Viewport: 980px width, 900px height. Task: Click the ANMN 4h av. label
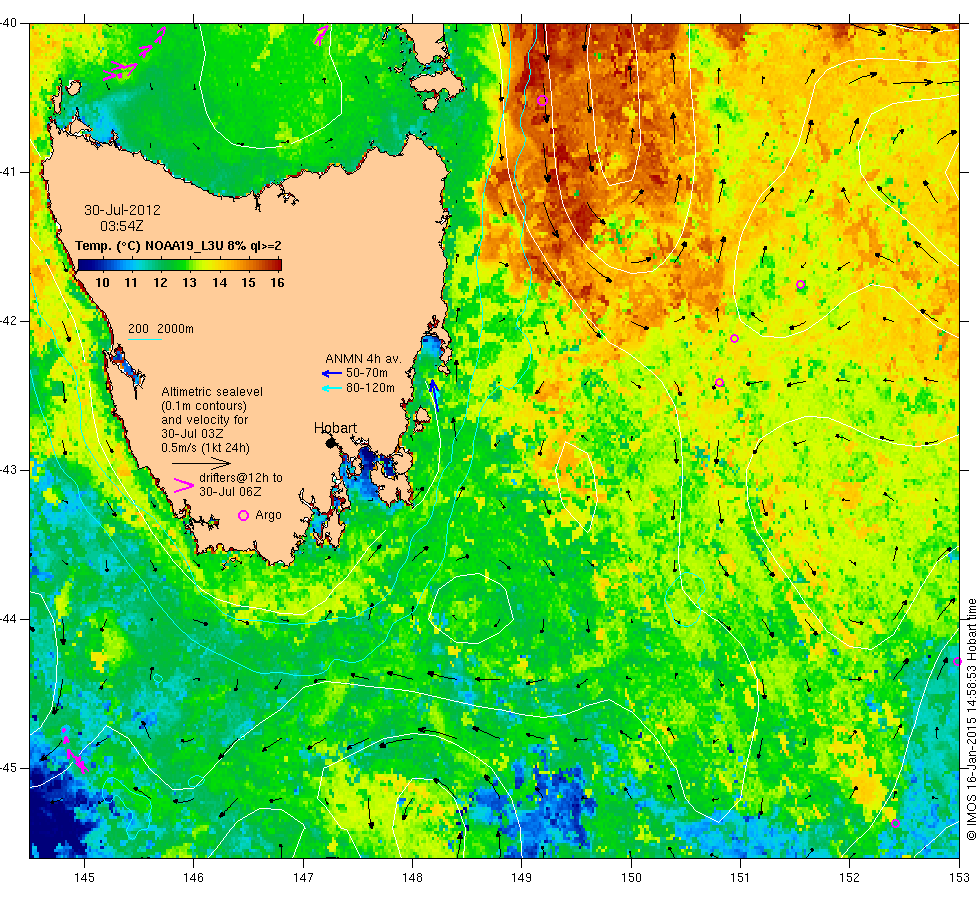(363, 359)
